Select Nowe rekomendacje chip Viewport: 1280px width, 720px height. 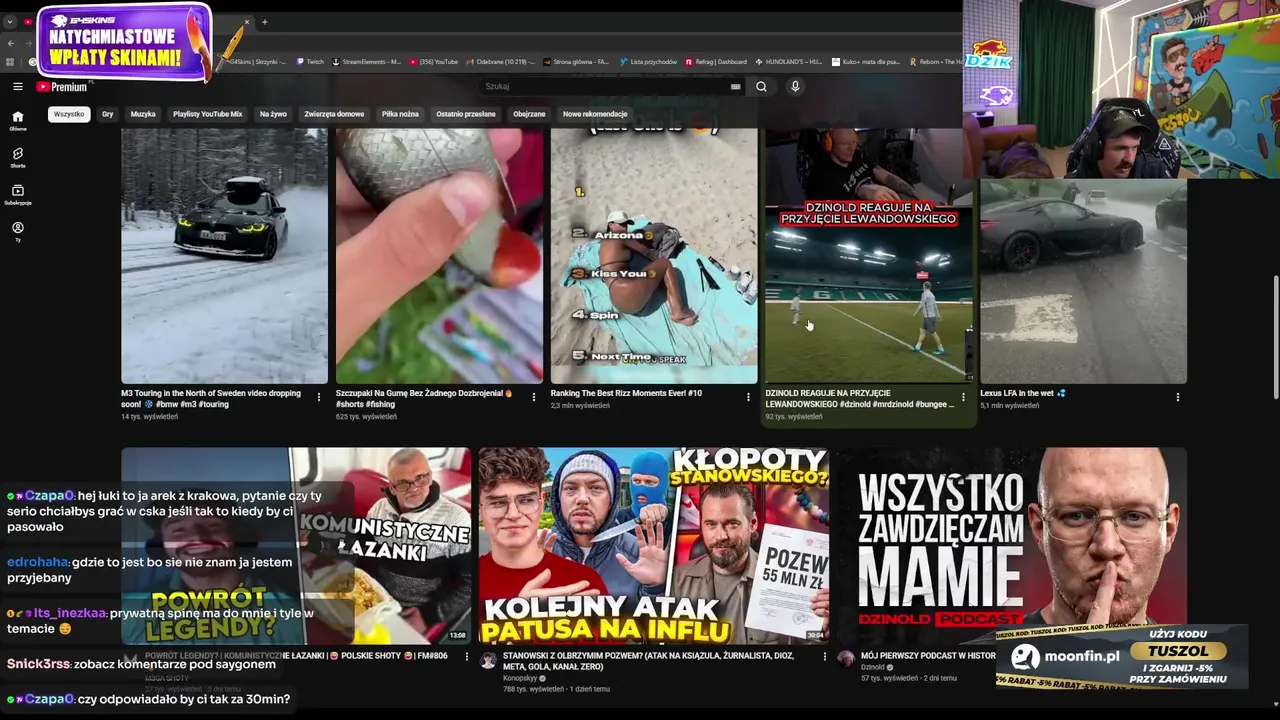(x=595, y=114)
